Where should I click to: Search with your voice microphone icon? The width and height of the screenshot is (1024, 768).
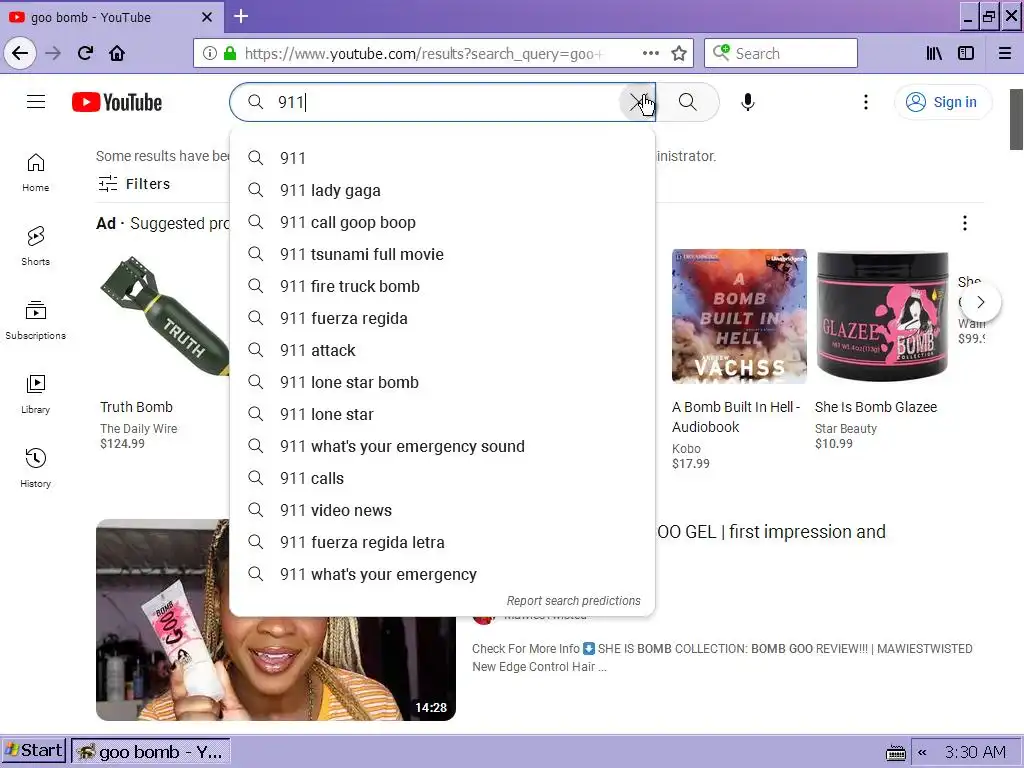pos(748,102)
